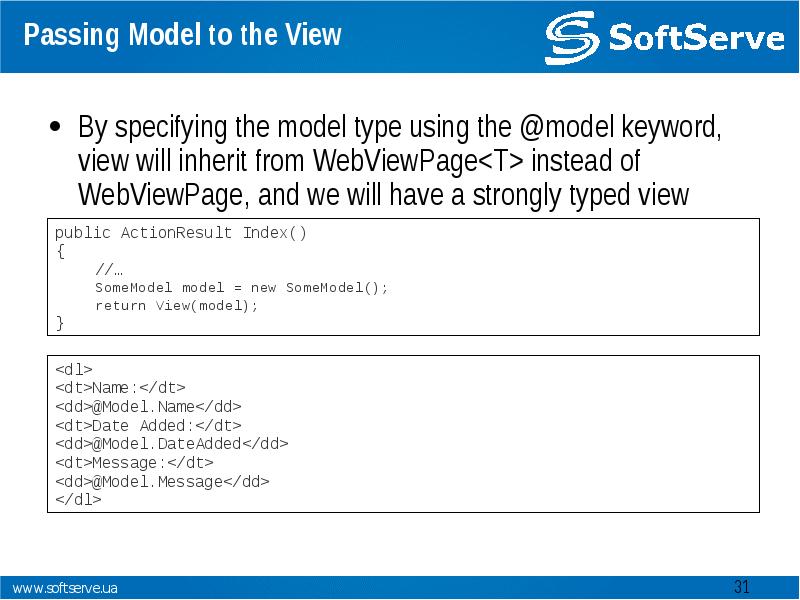Screen dimensions: 800x600
Task: Select the return View(model); statement
Action: tap(176, 306)
